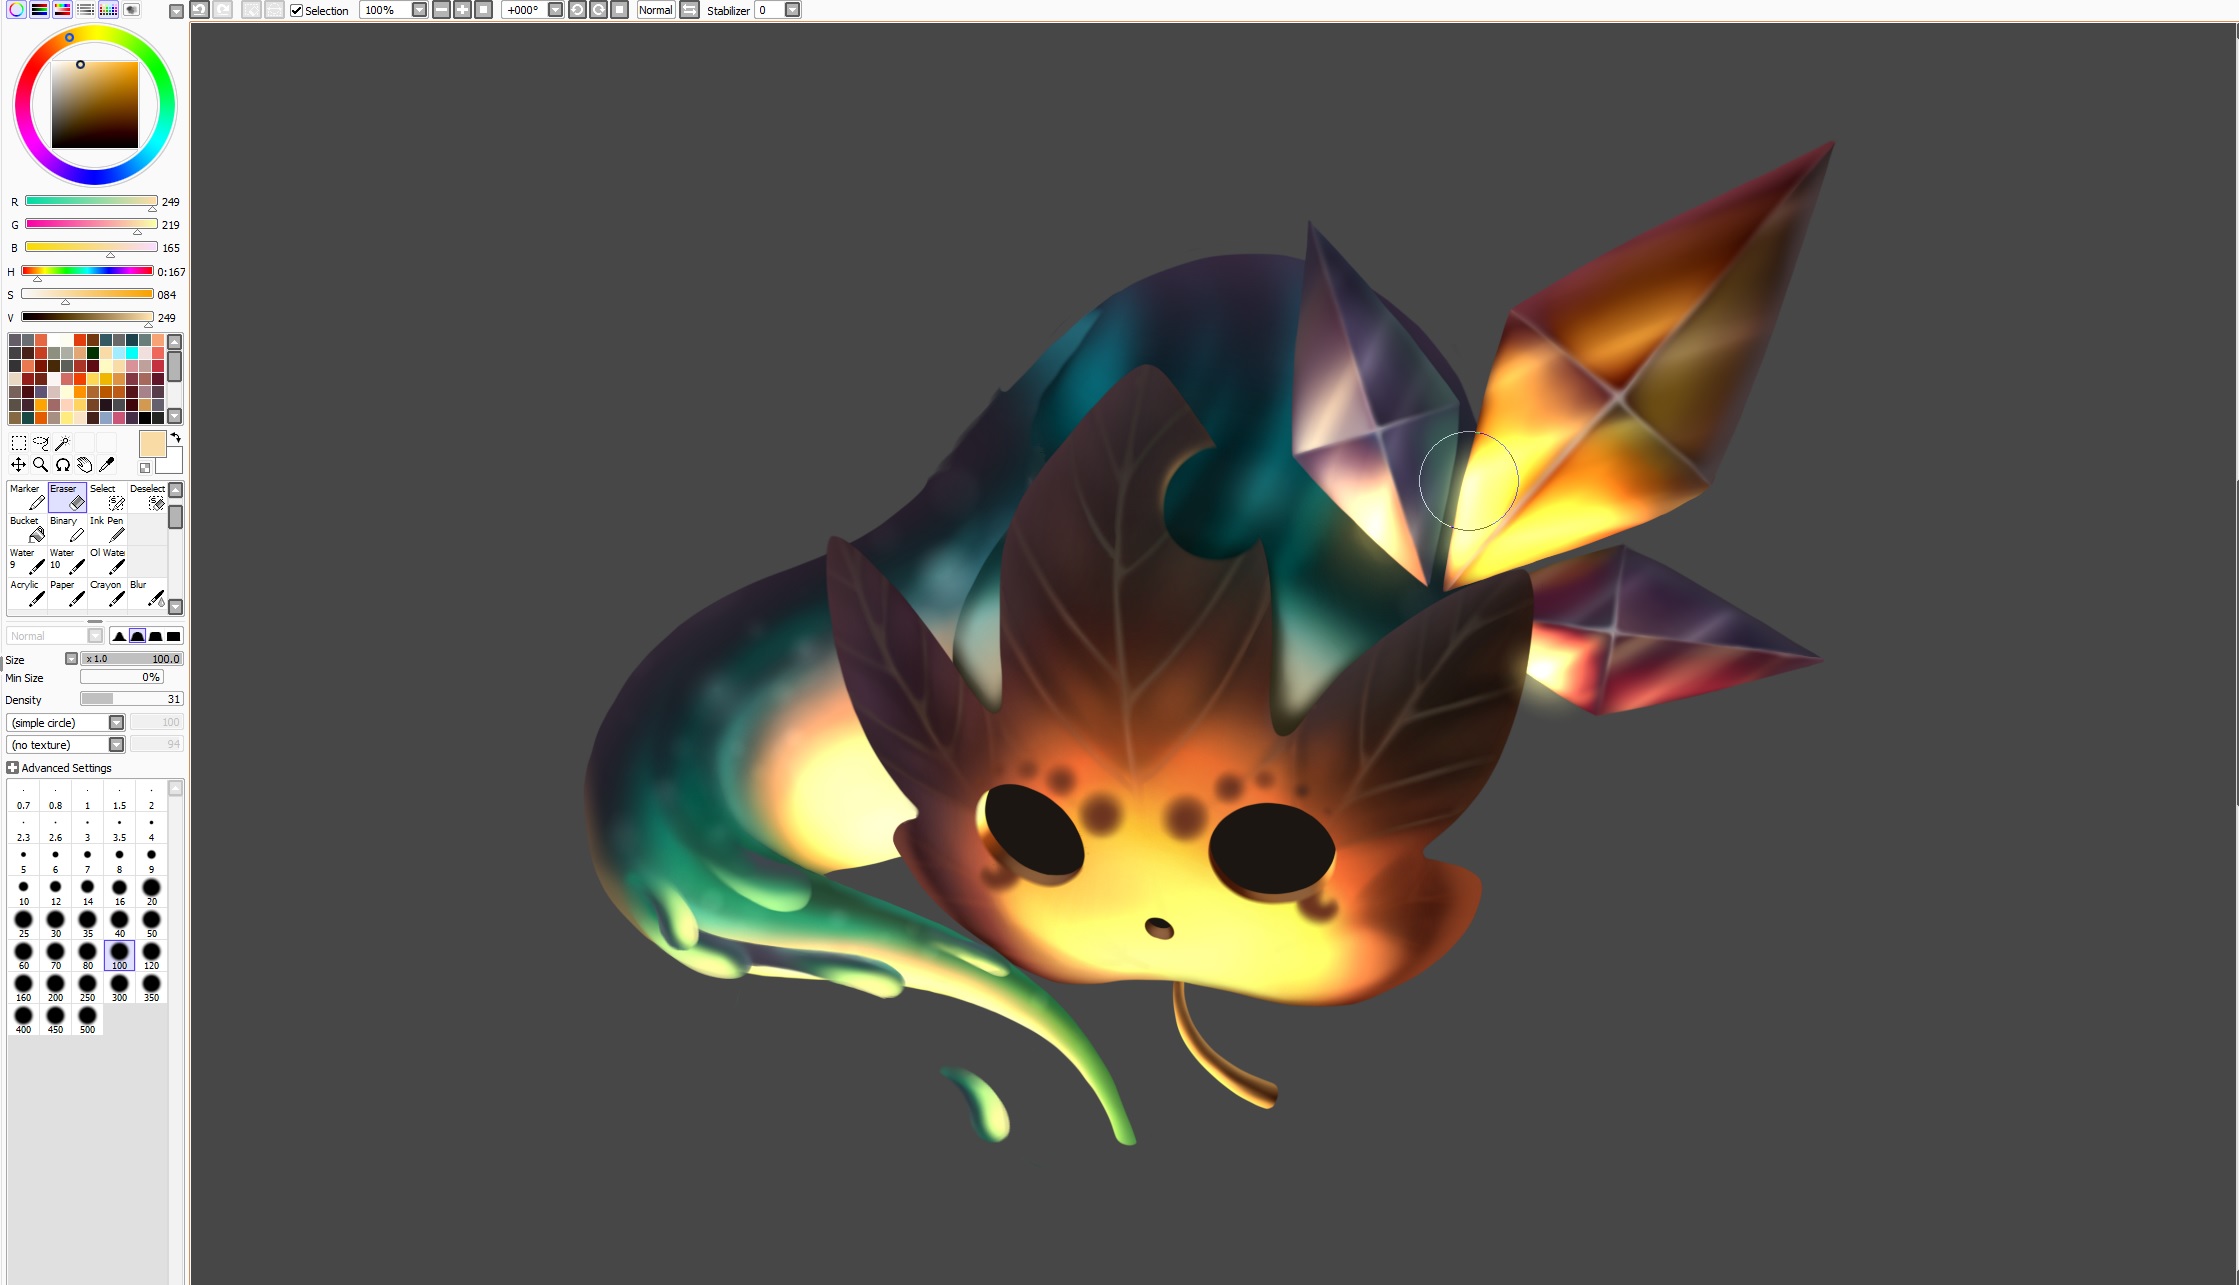The image size is (2239, 1285).
Task: Select the Paper brush
Action: coord(67,593)
